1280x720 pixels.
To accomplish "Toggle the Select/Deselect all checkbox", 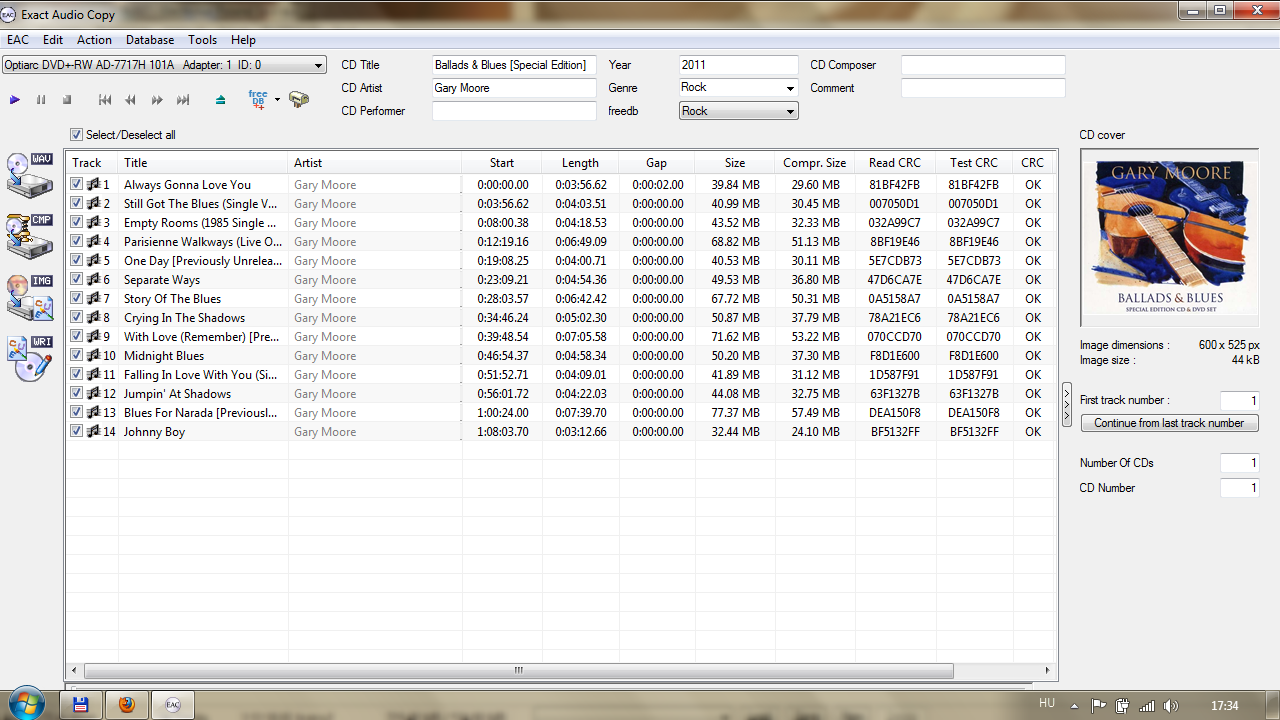I will [x=77, y=135].
